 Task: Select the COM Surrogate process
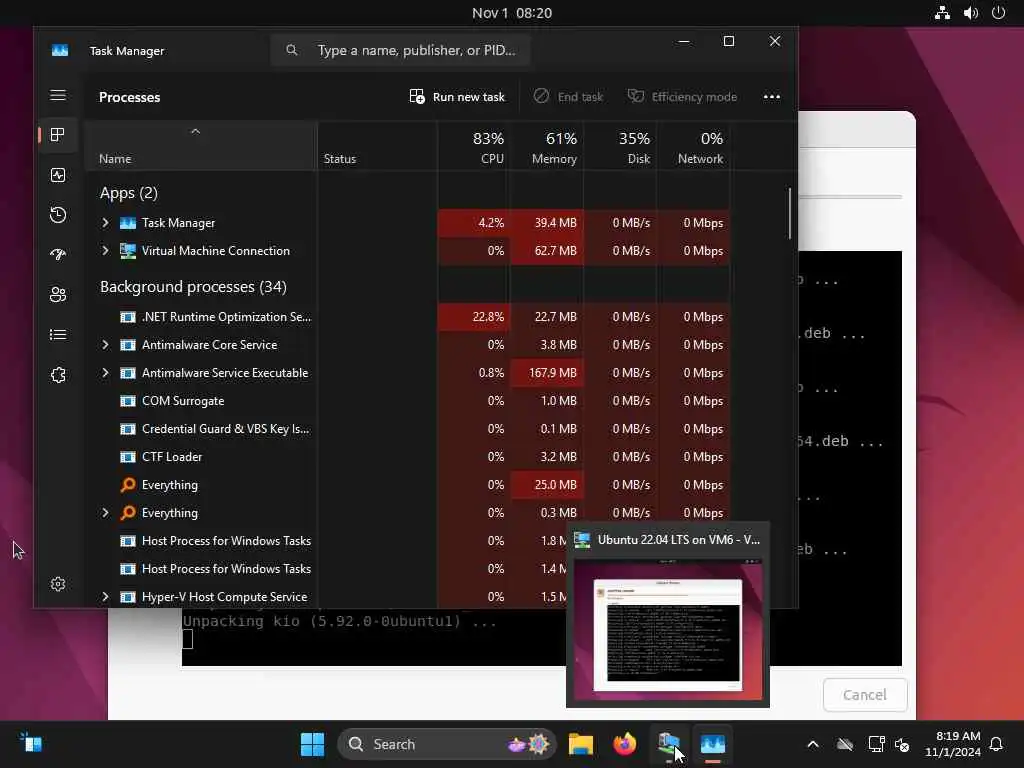tap(408, 401)
